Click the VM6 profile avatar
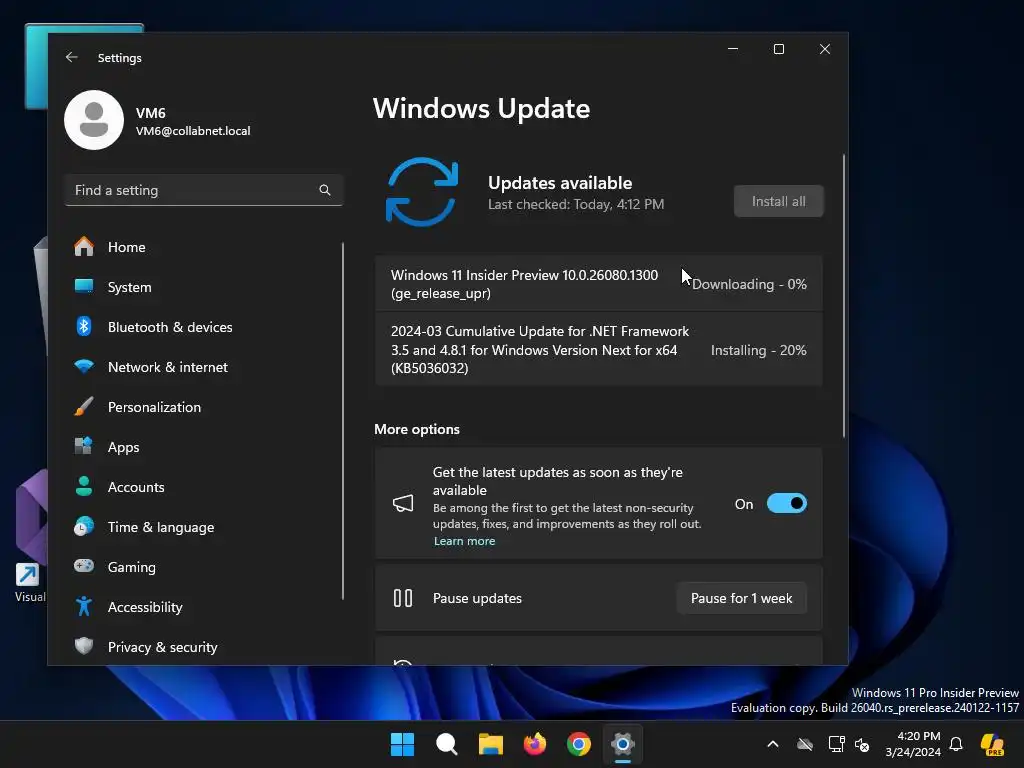Viewport: 1024px width, 768px height. (94, 120)
